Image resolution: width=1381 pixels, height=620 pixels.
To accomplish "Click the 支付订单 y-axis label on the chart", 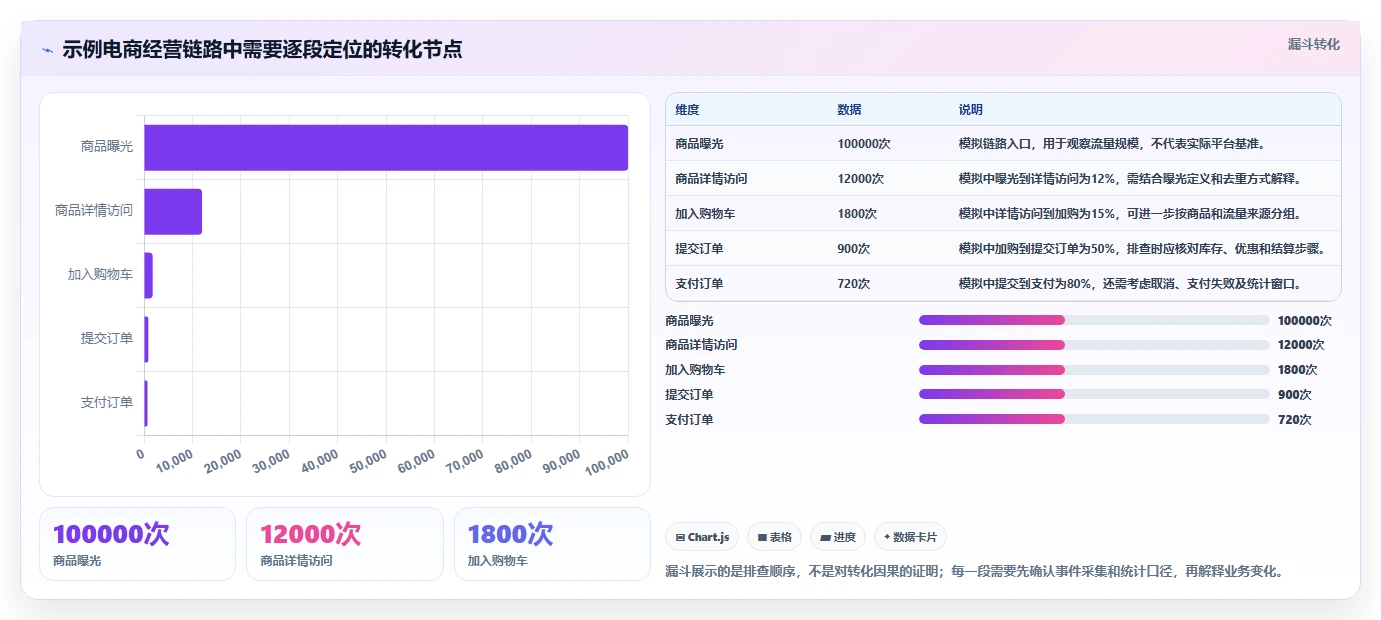I will coord(106,402).
